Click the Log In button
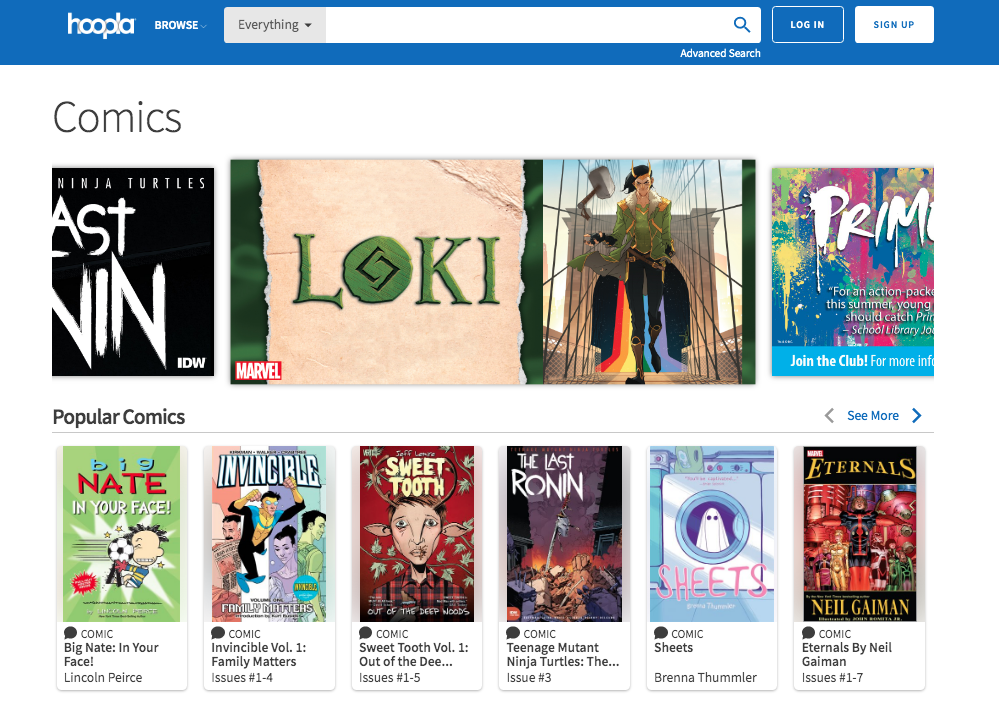The height and width of the screenshot is (725, 999). [808, 25]
